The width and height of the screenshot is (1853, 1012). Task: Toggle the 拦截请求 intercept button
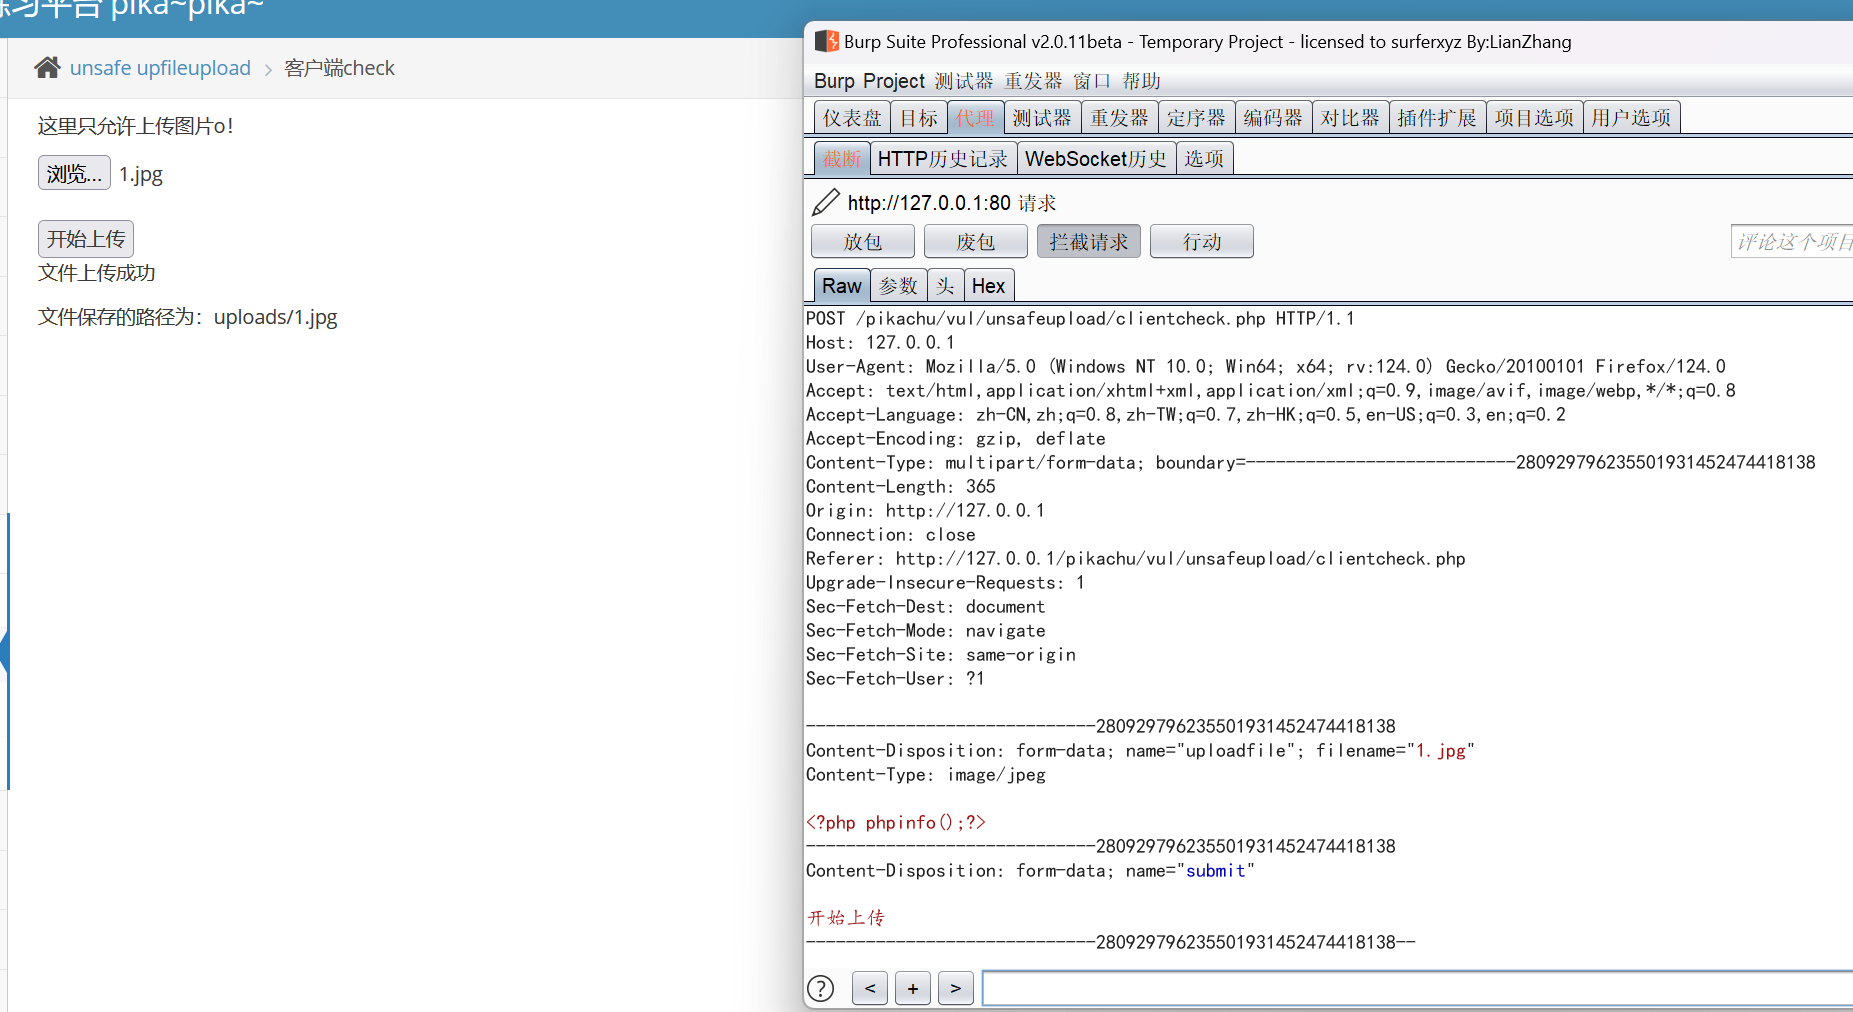[1089, 242]
